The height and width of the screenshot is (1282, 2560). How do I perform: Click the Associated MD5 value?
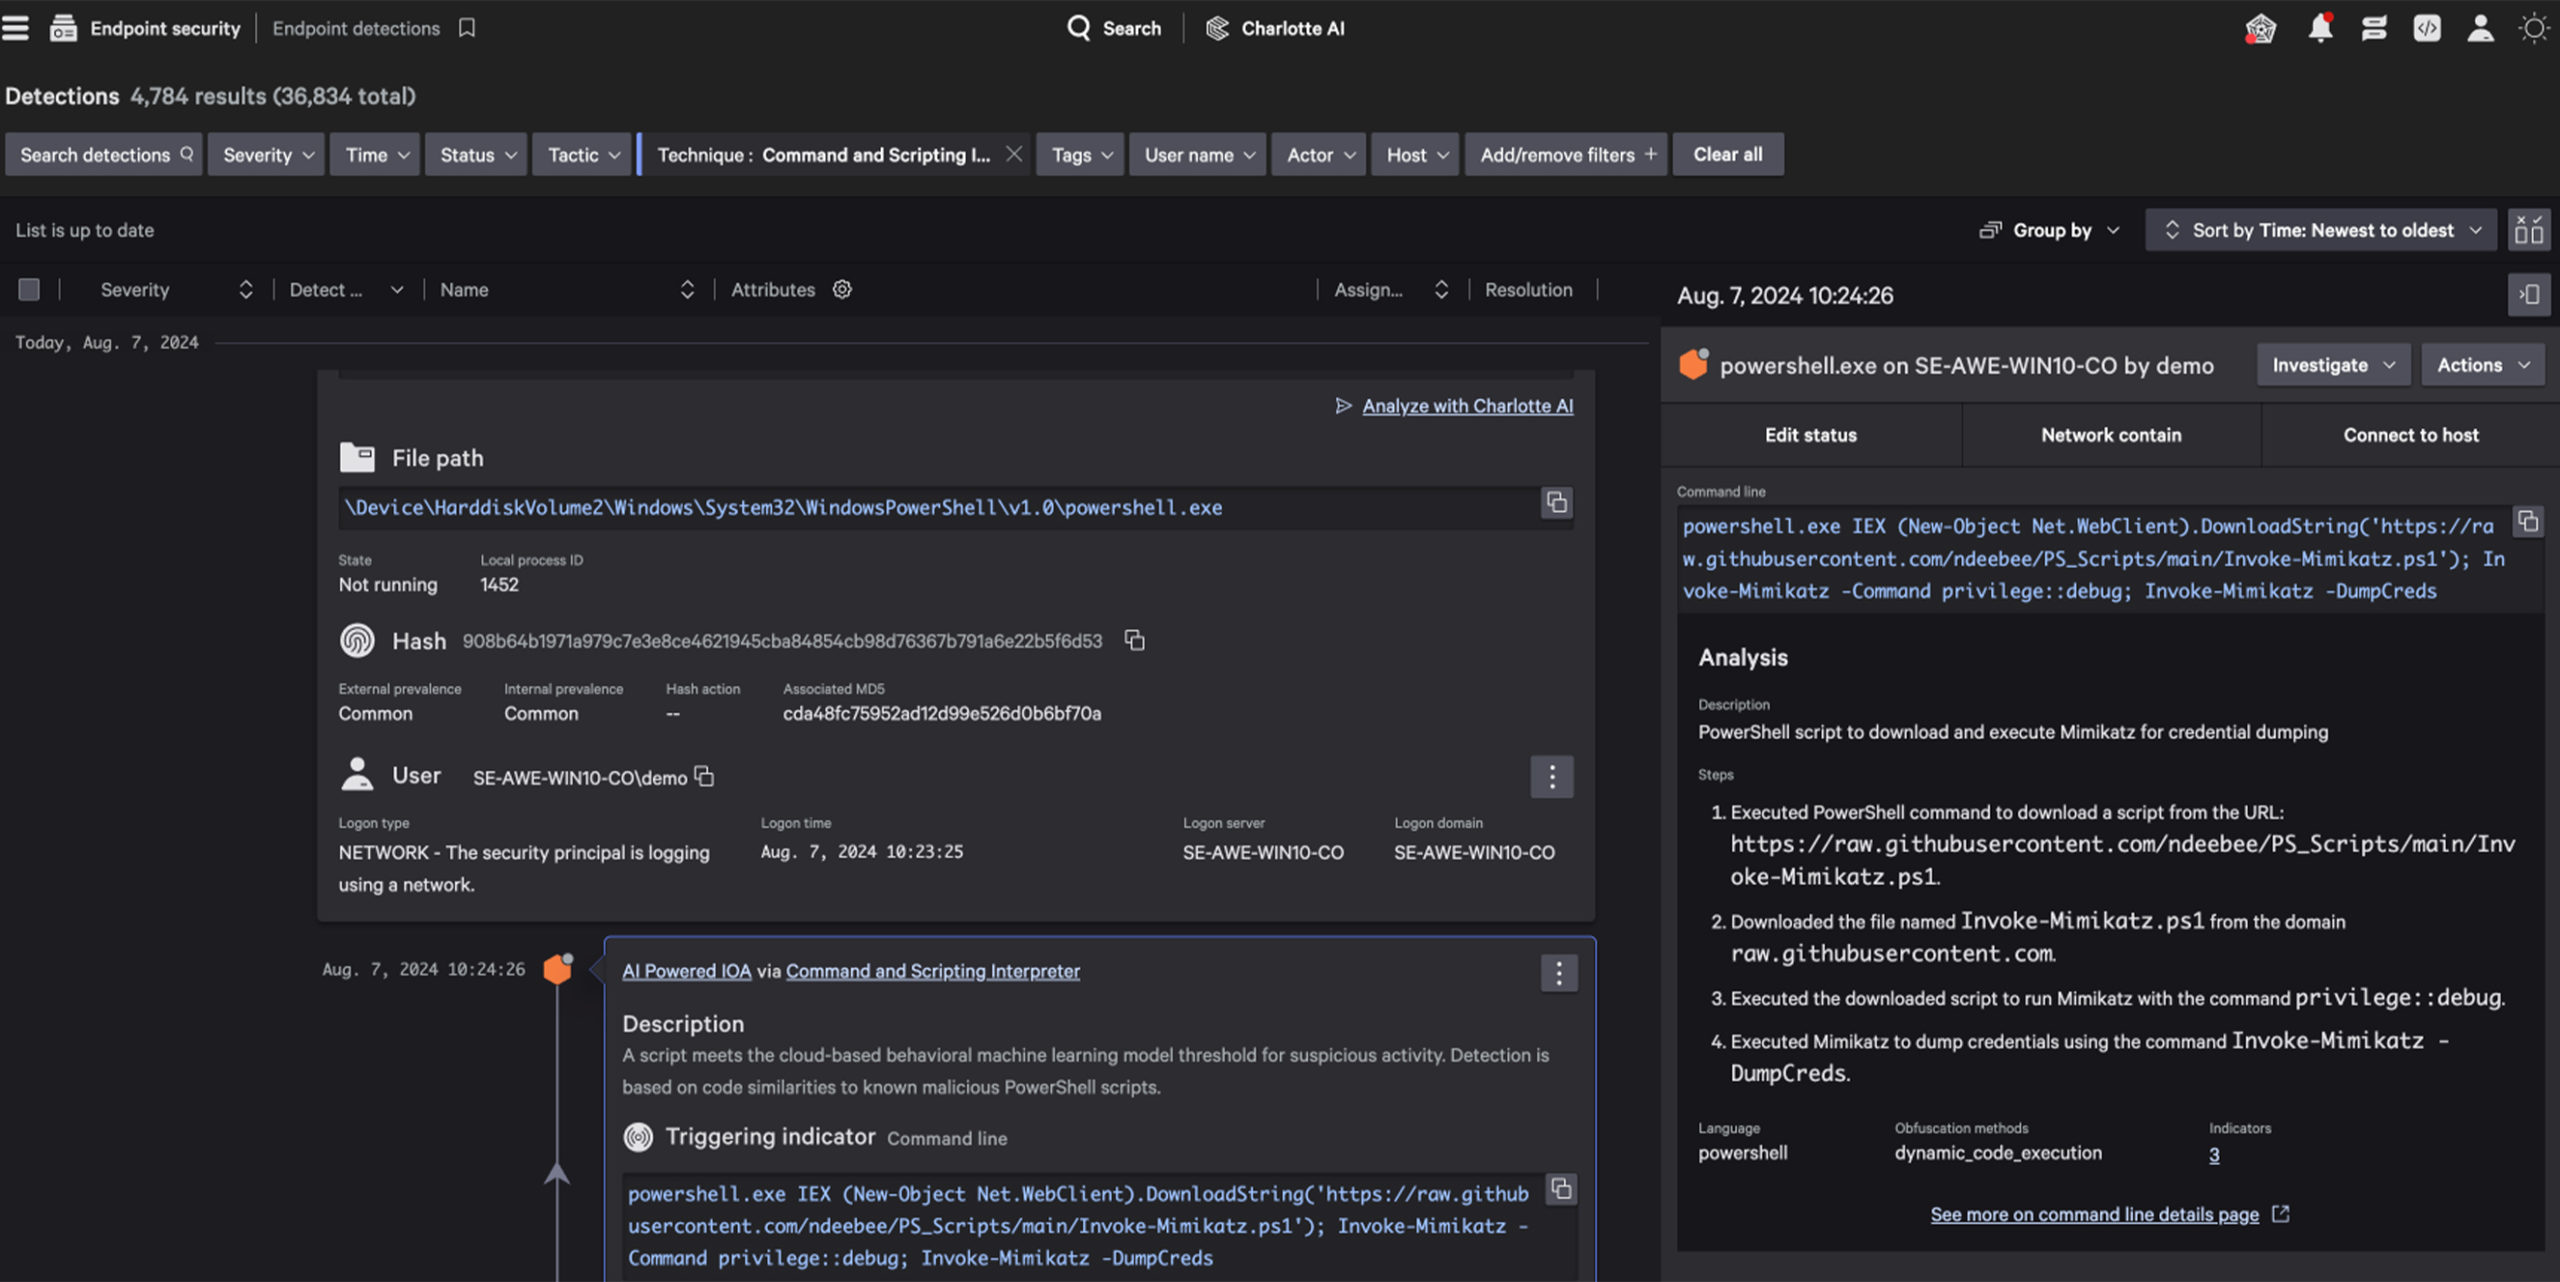[x=941, y=713]
